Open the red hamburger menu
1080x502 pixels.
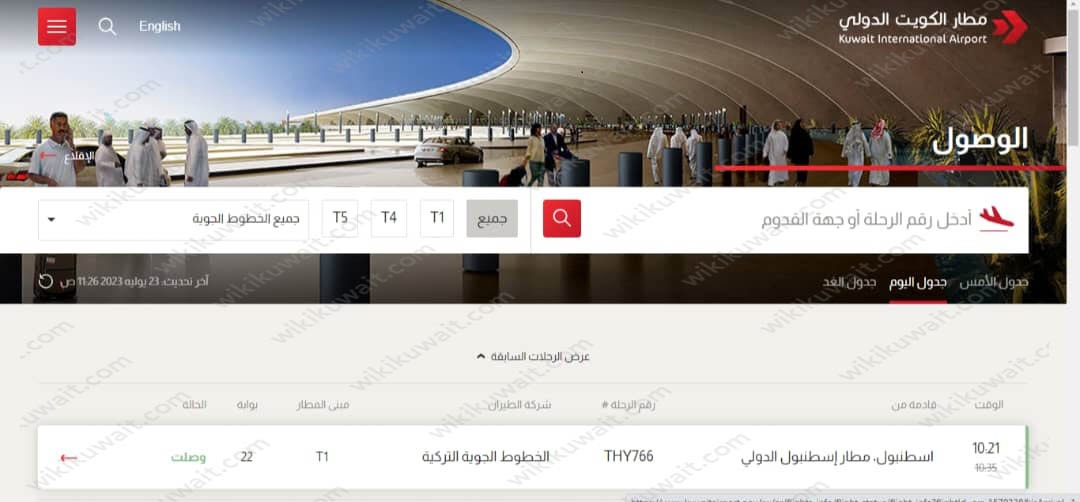pos(57,27)
